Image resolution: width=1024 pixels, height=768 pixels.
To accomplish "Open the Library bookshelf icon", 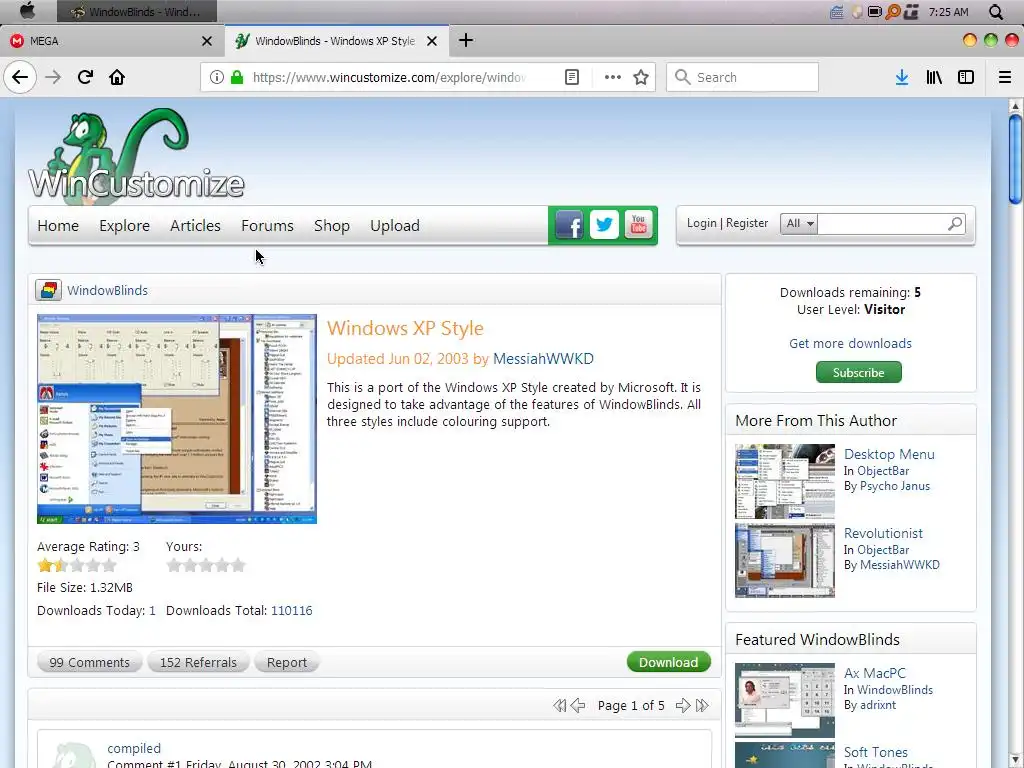I will point(934,77).
